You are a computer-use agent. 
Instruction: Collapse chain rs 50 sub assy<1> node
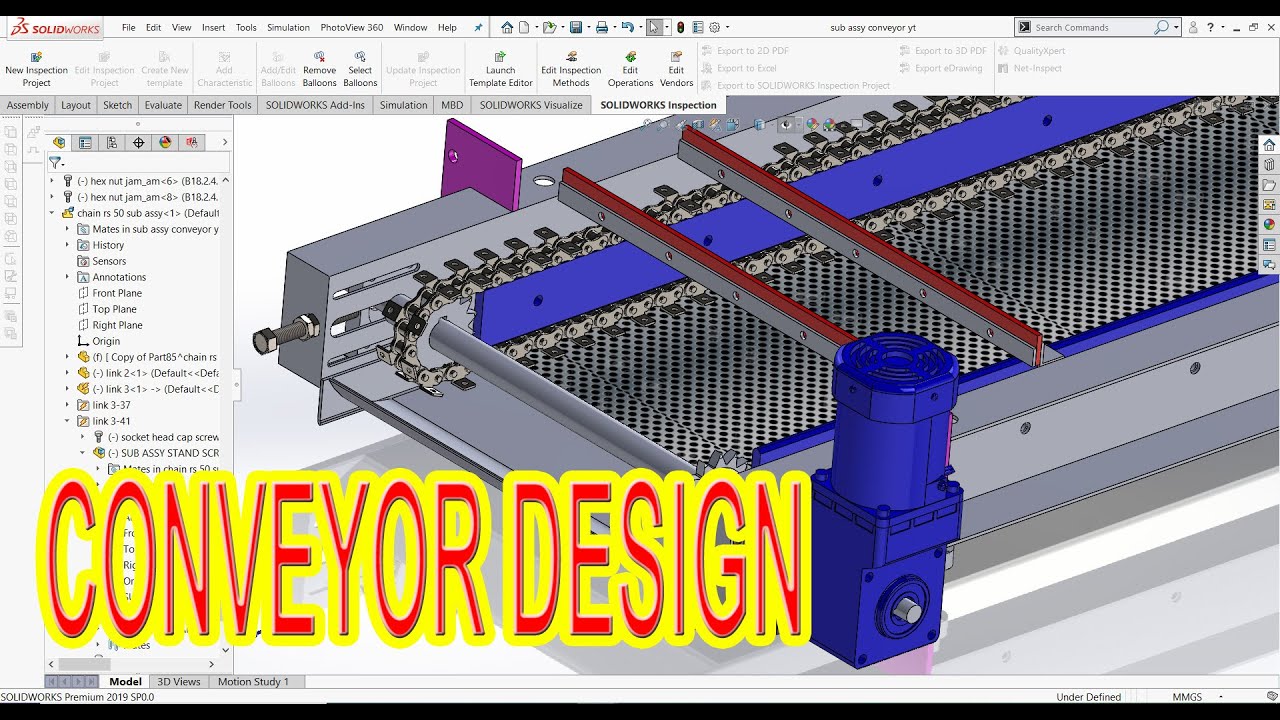52,213
